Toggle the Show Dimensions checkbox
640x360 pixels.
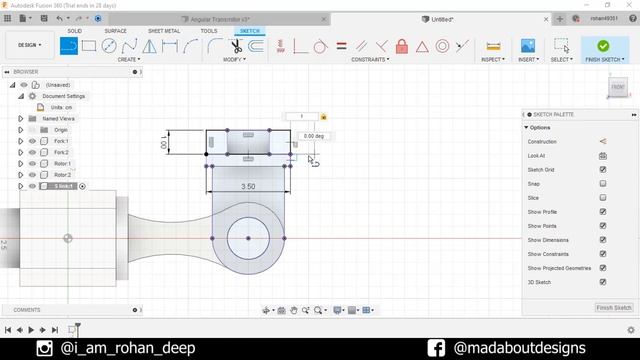point(603,240)
